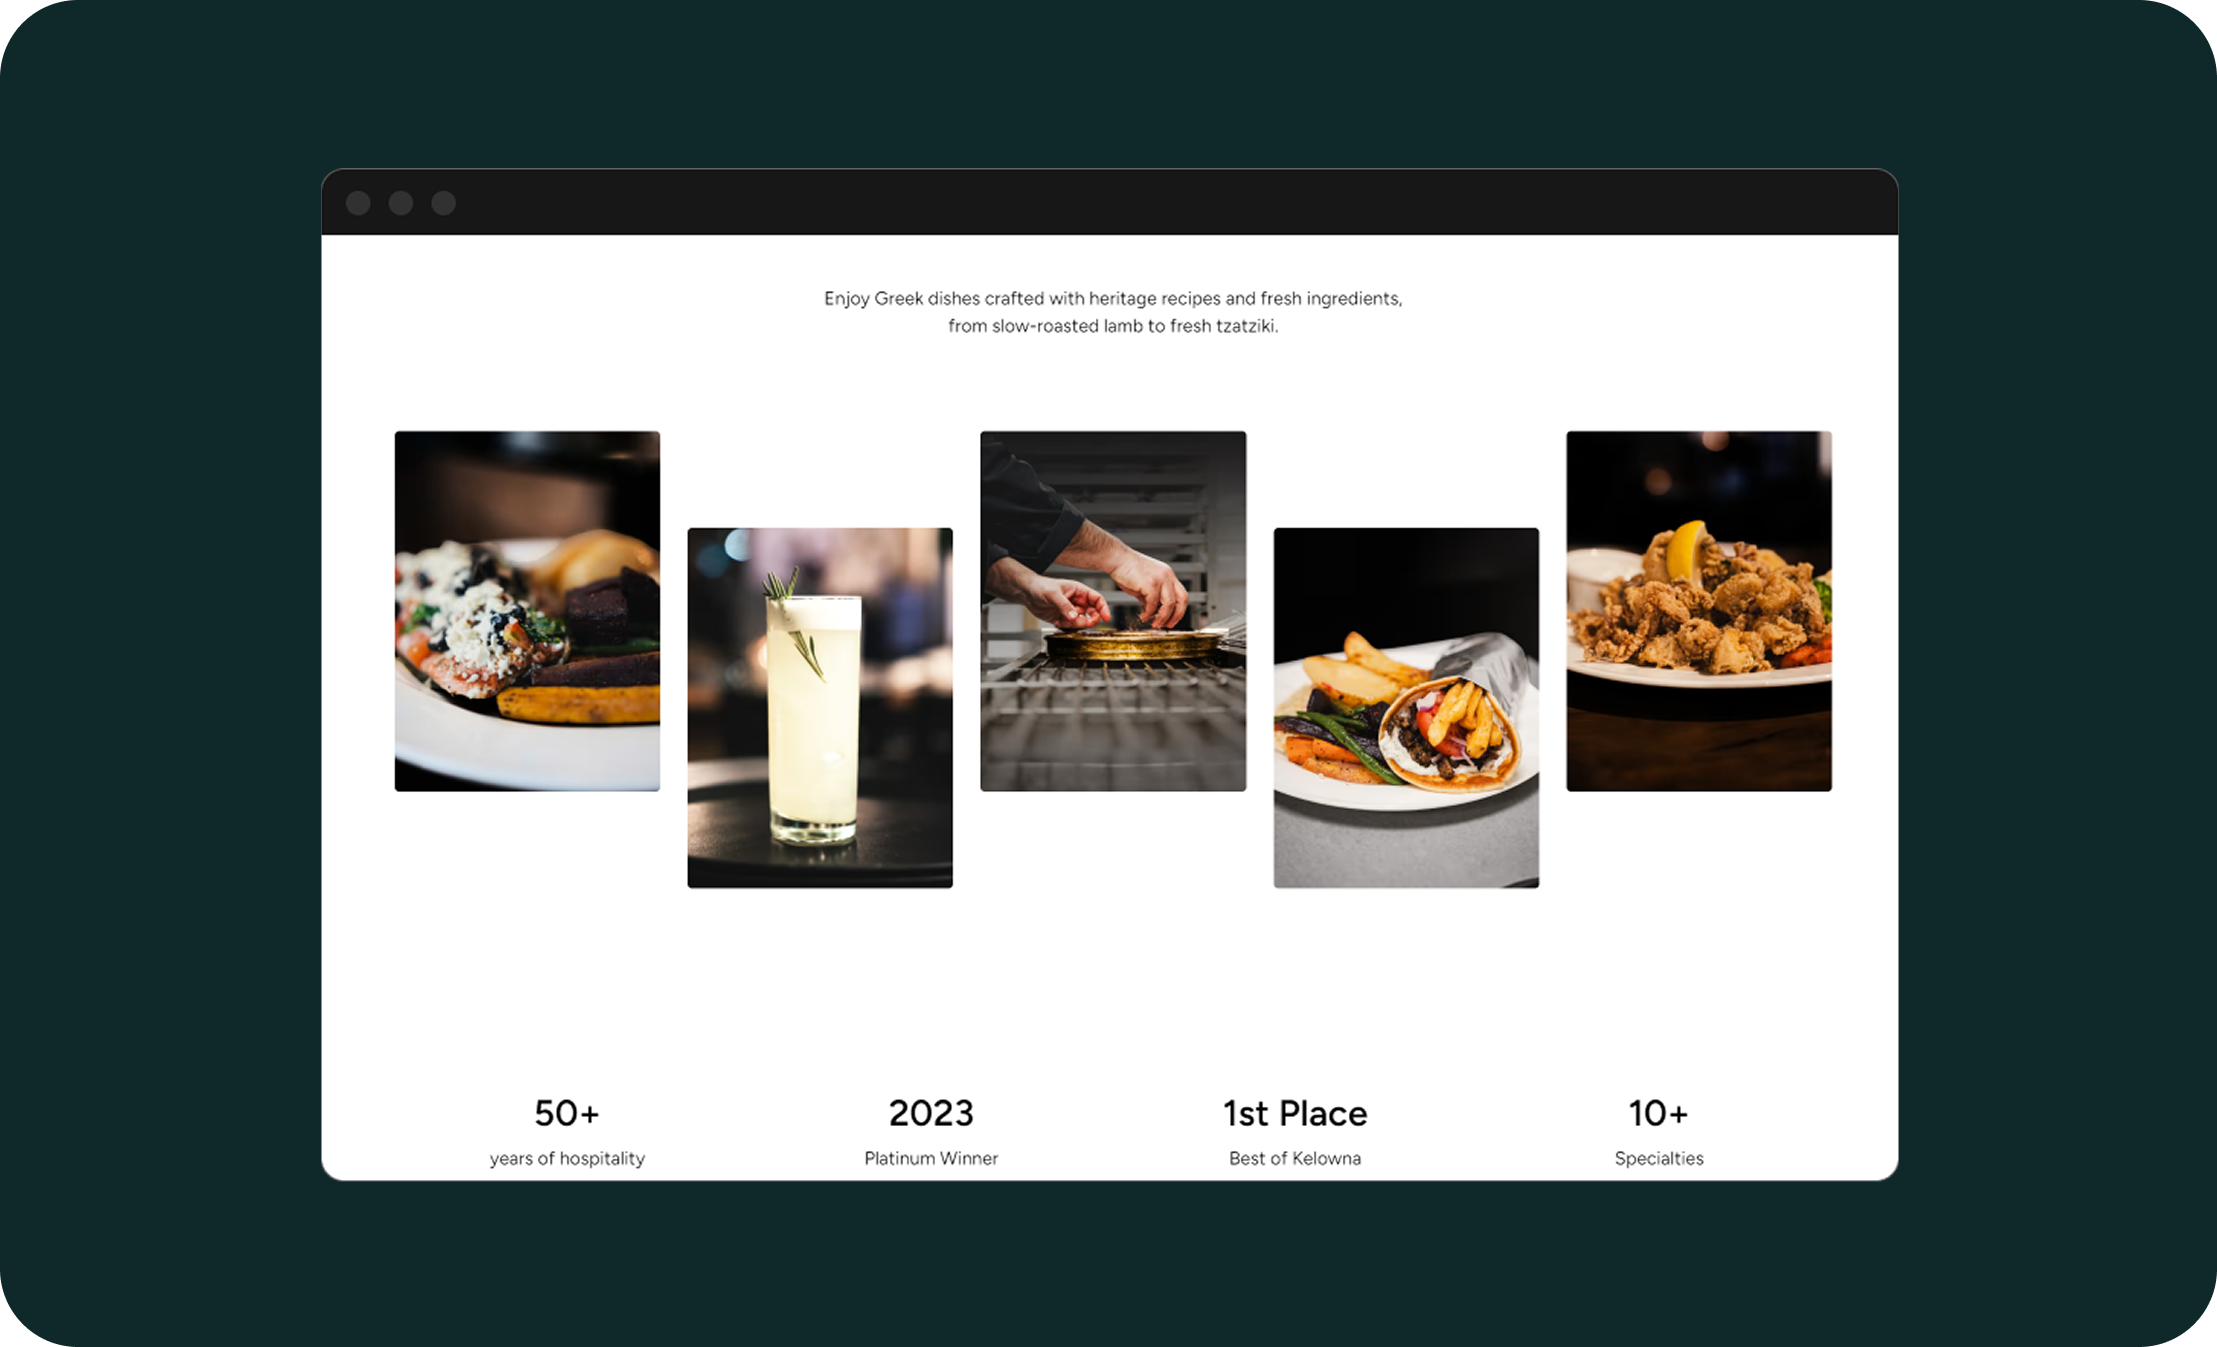Click the '1st Place' heading
Screen dimensions: 2217x1347
click(x=1295, y=1113)
